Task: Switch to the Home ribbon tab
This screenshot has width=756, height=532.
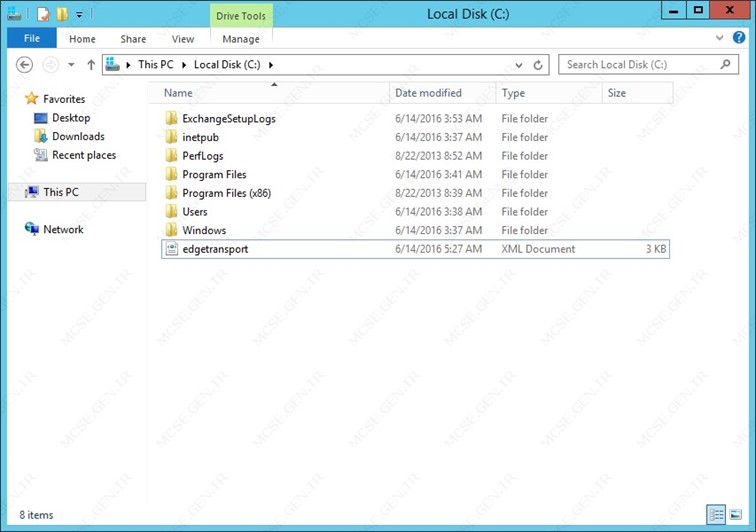Action: (x=82, y=39)
